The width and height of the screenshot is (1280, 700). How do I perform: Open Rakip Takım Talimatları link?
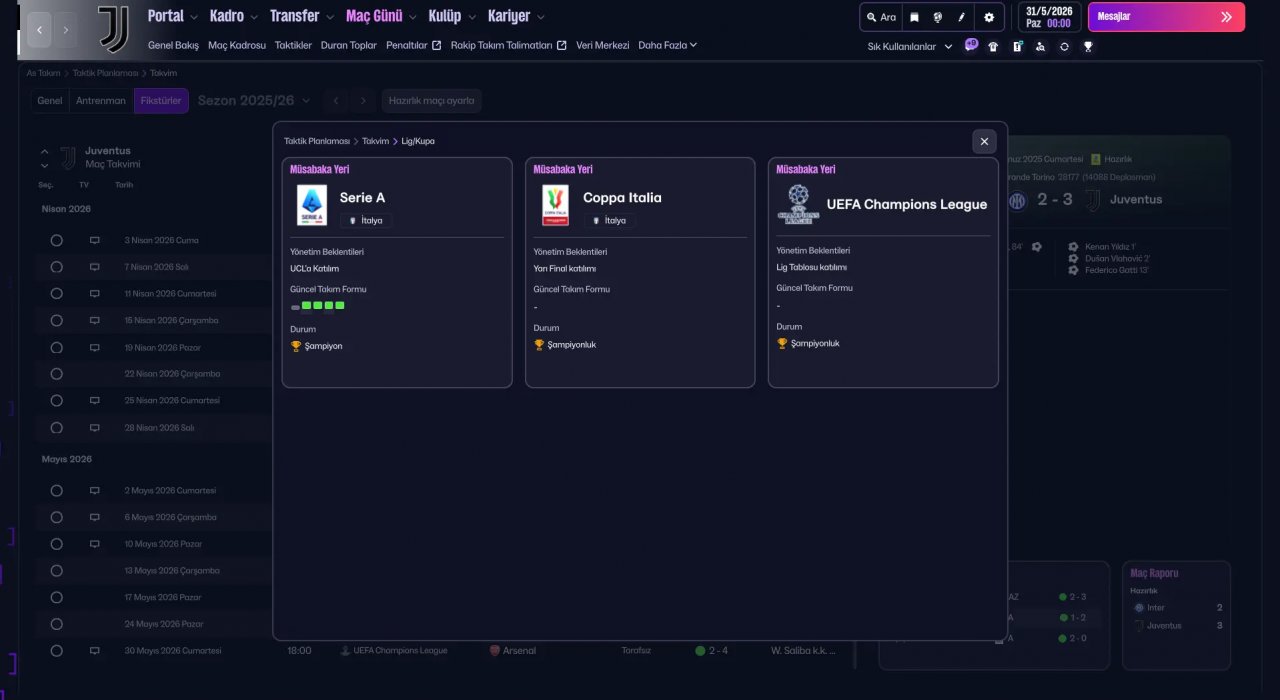click(509, 45)
